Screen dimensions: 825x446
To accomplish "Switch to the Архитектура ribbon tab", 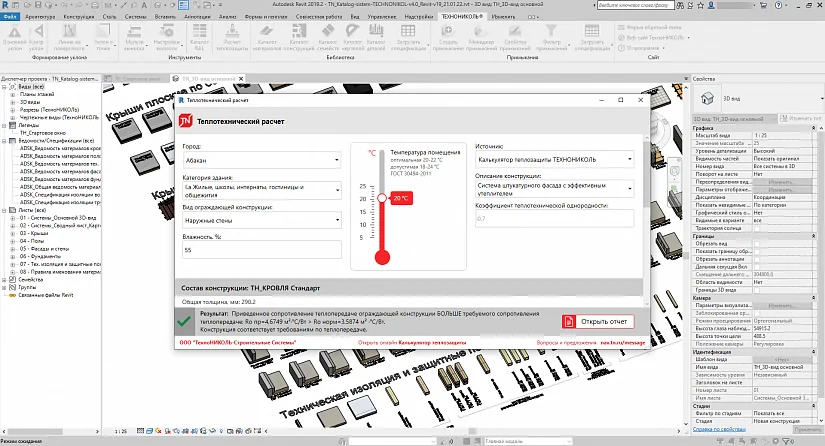I will point(40,16).
